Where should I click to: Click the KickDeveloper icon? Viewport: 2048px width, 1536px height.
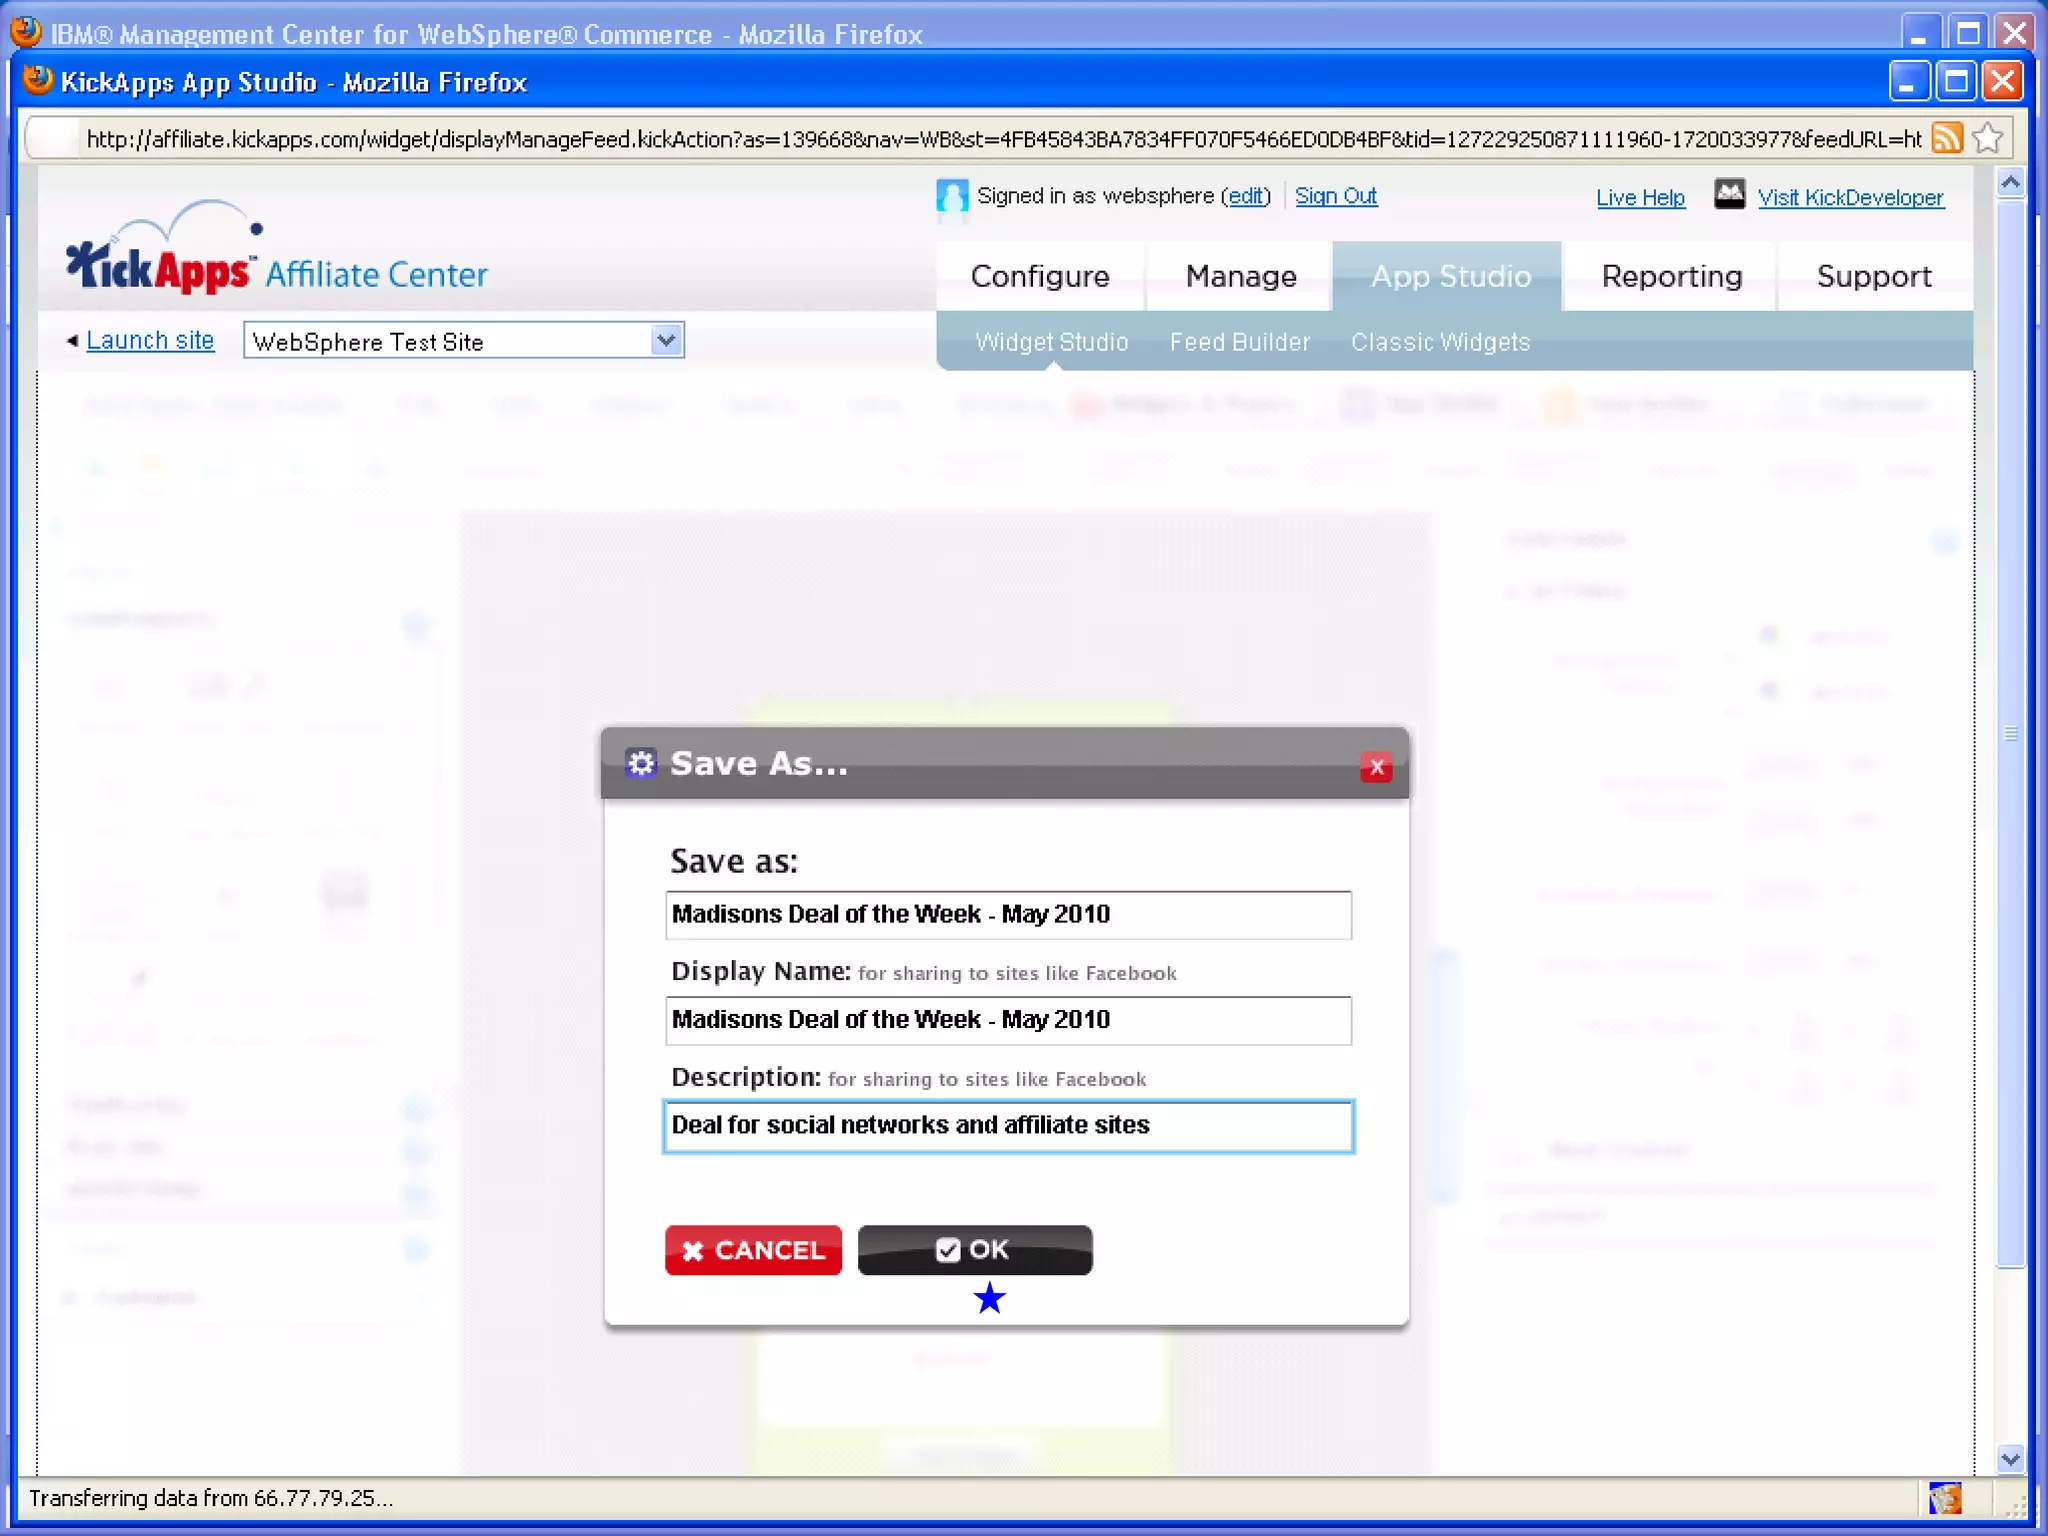coord(1729,195)
